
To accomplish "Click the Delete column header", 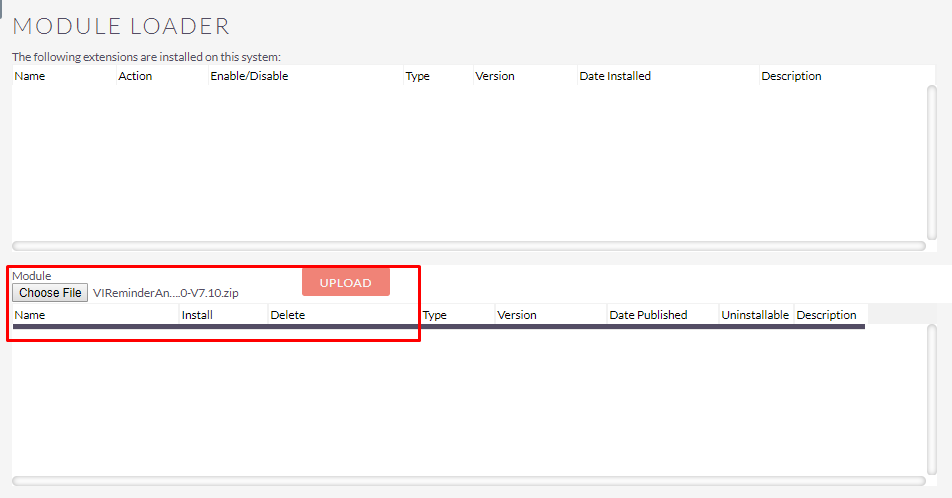I will pos(288,315).
